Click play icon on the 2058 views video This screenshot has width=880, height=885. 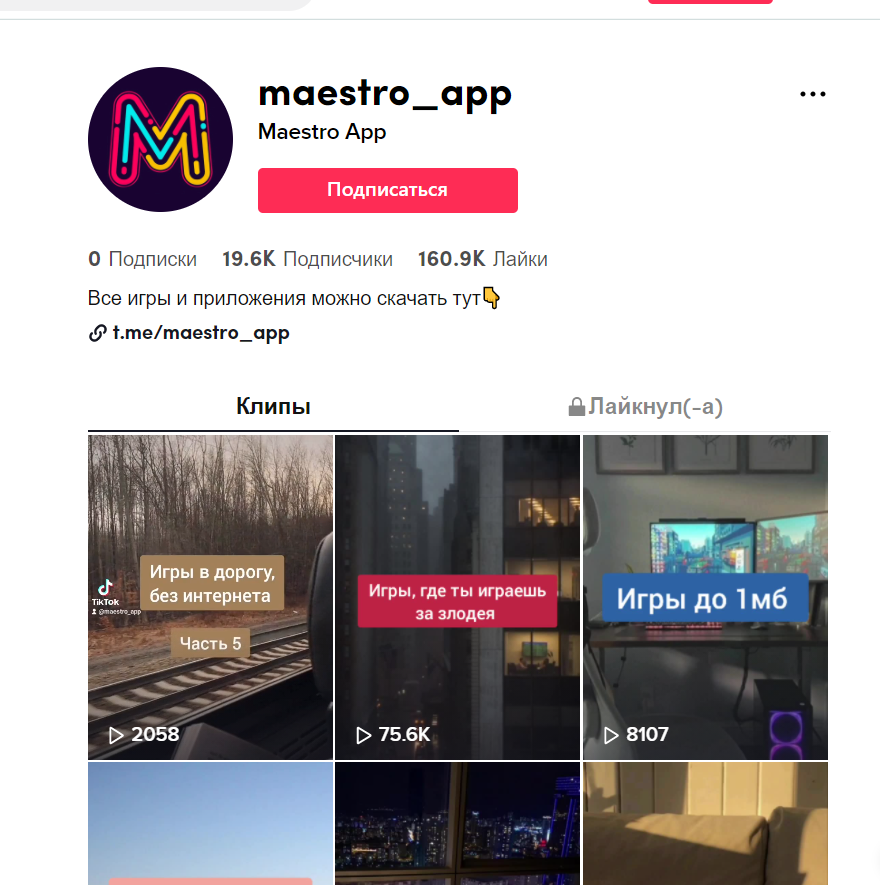[x=116, y=735]
